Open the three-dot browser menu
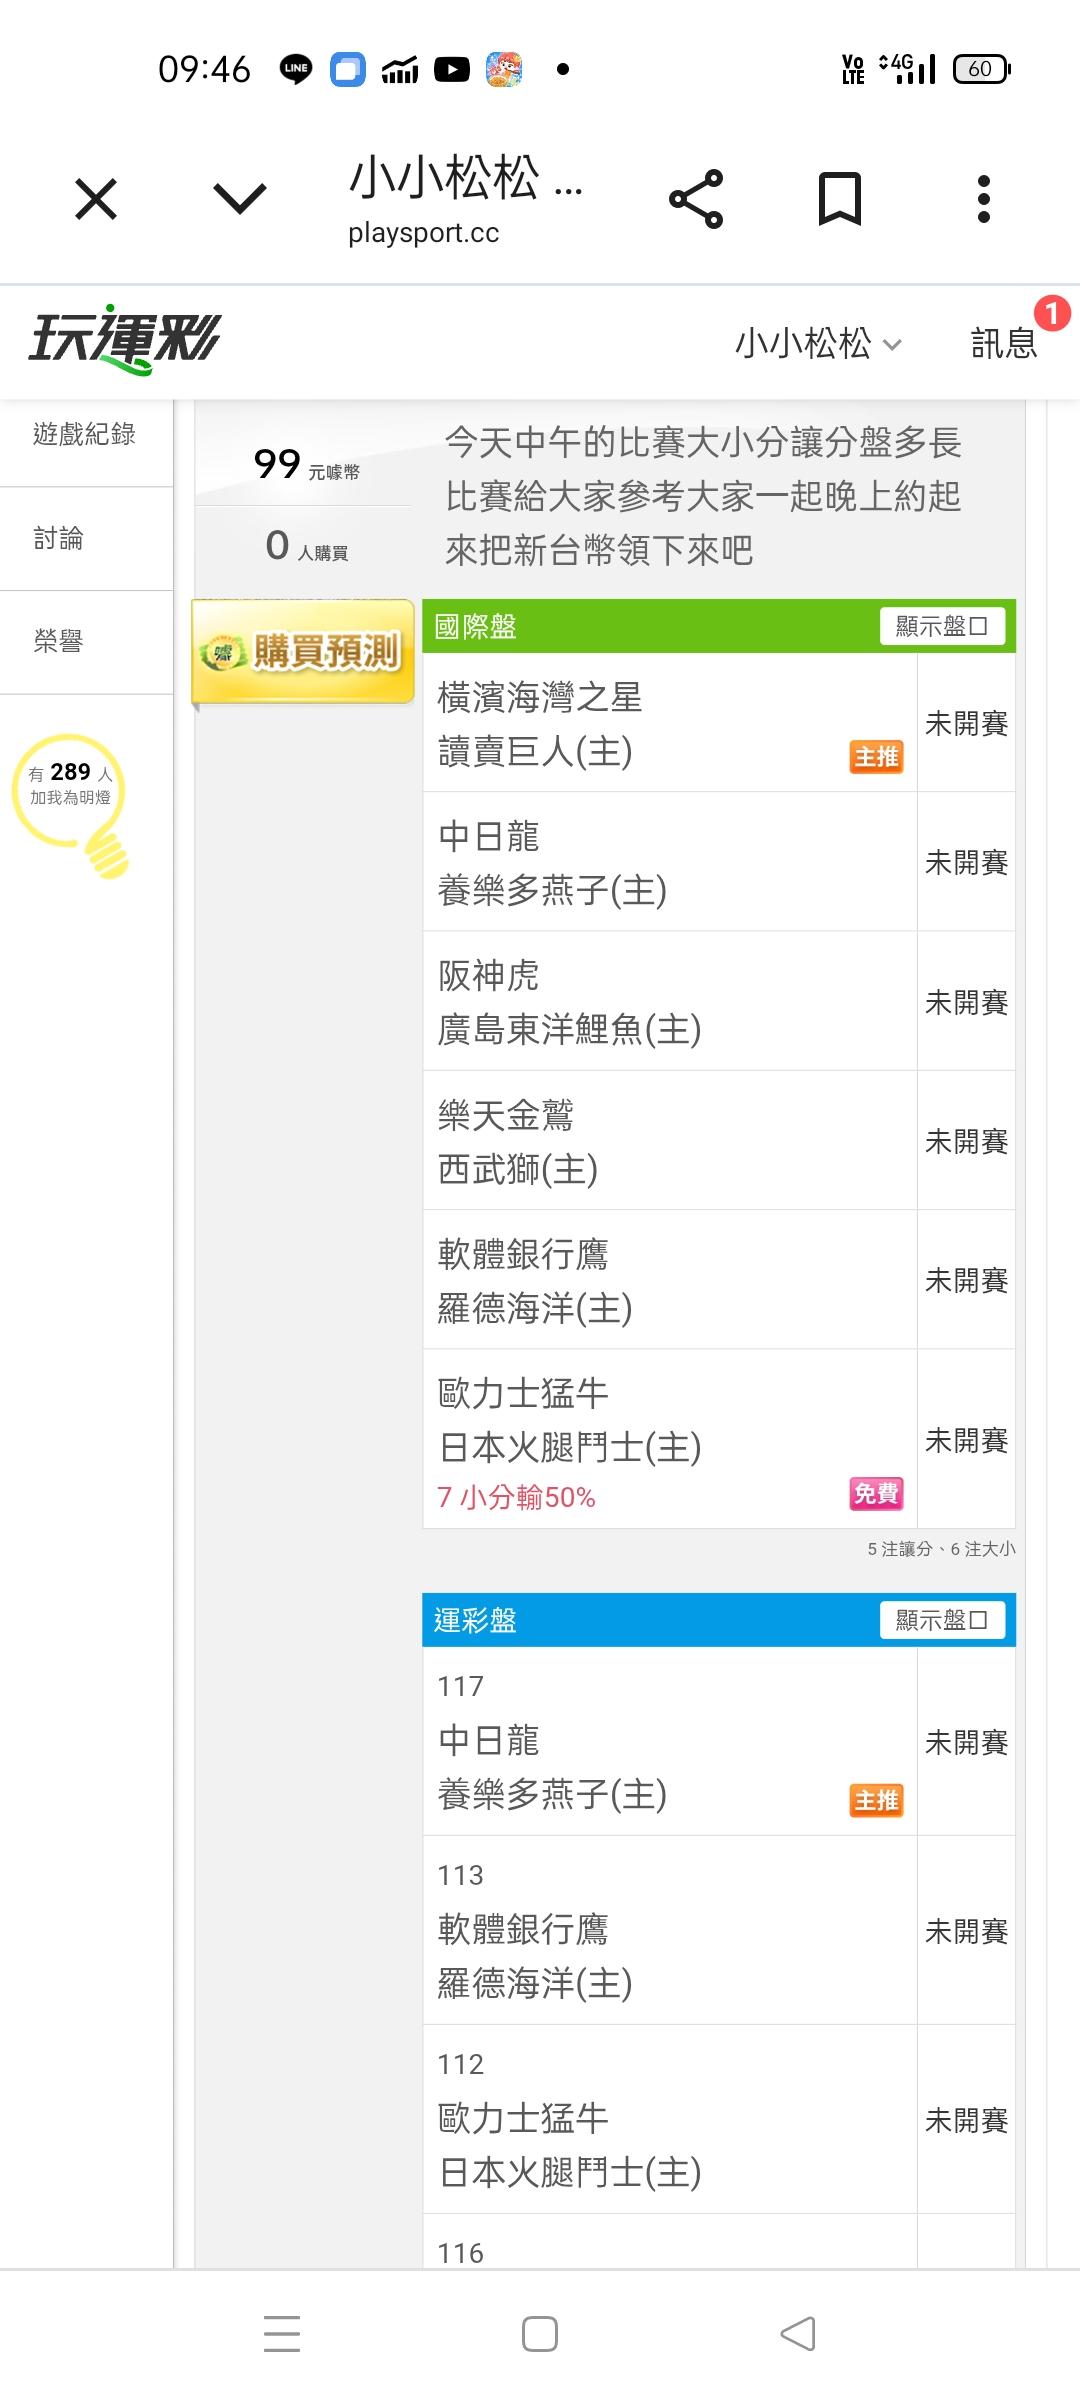 (984, 199)
